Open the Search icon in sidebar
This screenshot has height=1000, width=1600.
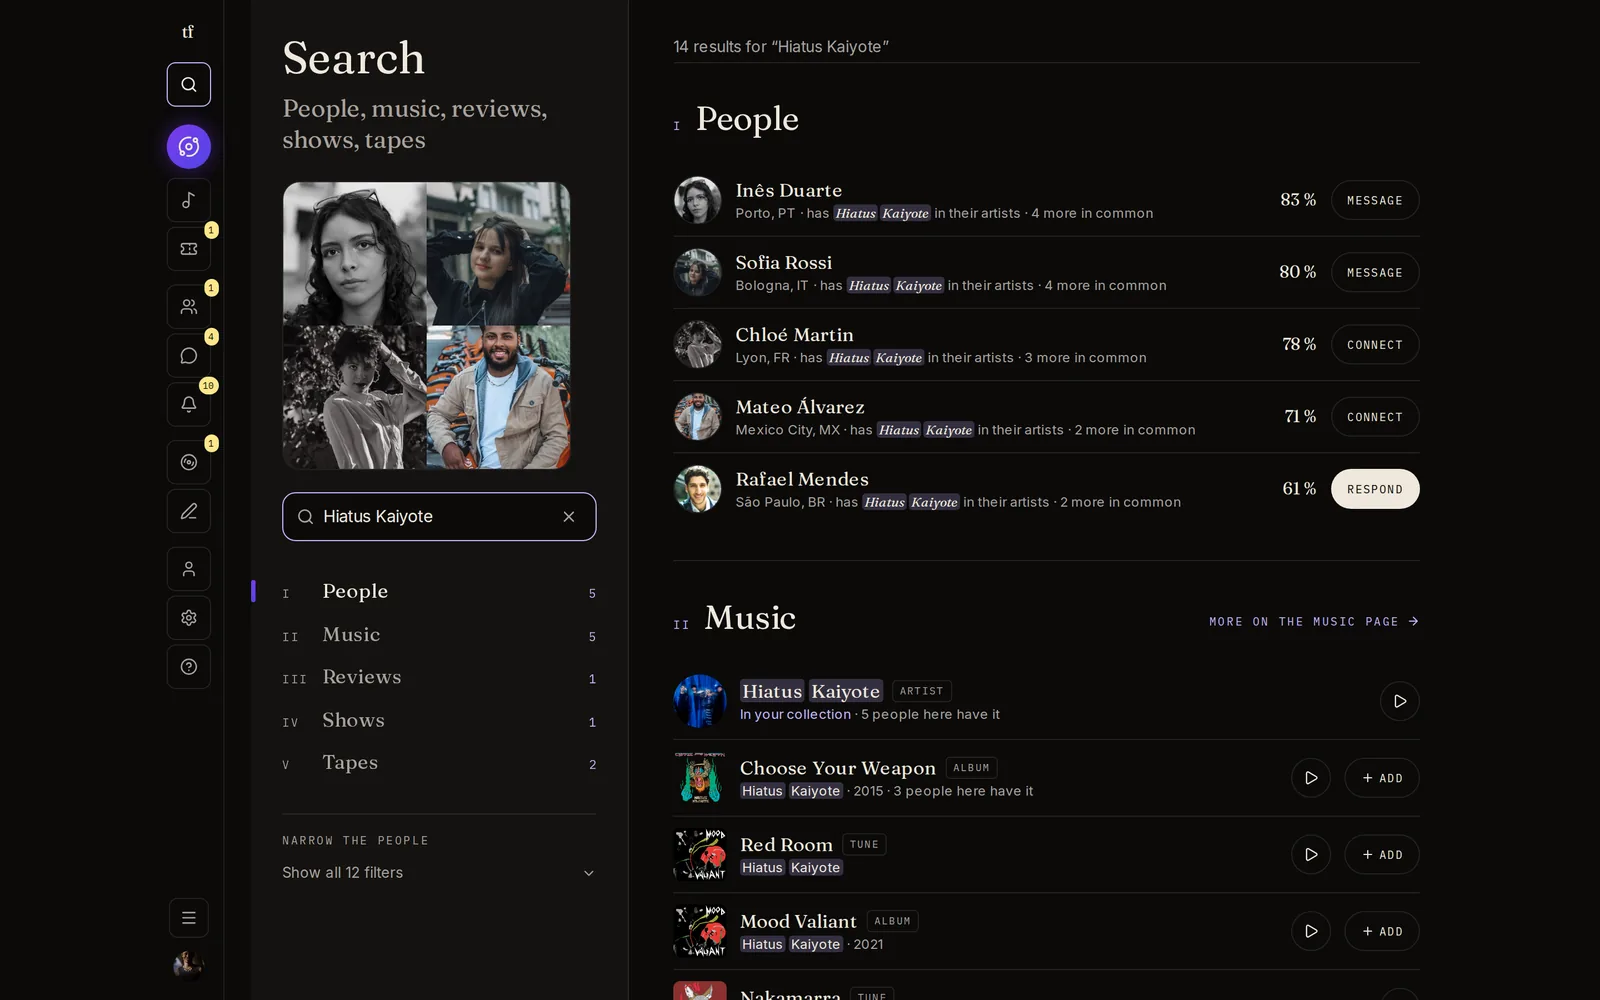click(x=189, y=85)
